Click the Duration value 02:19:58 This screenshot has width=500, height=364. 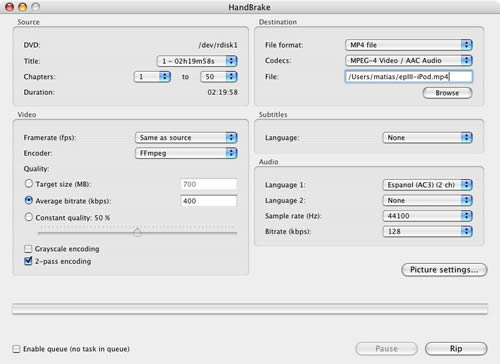[x=222, y=92]
